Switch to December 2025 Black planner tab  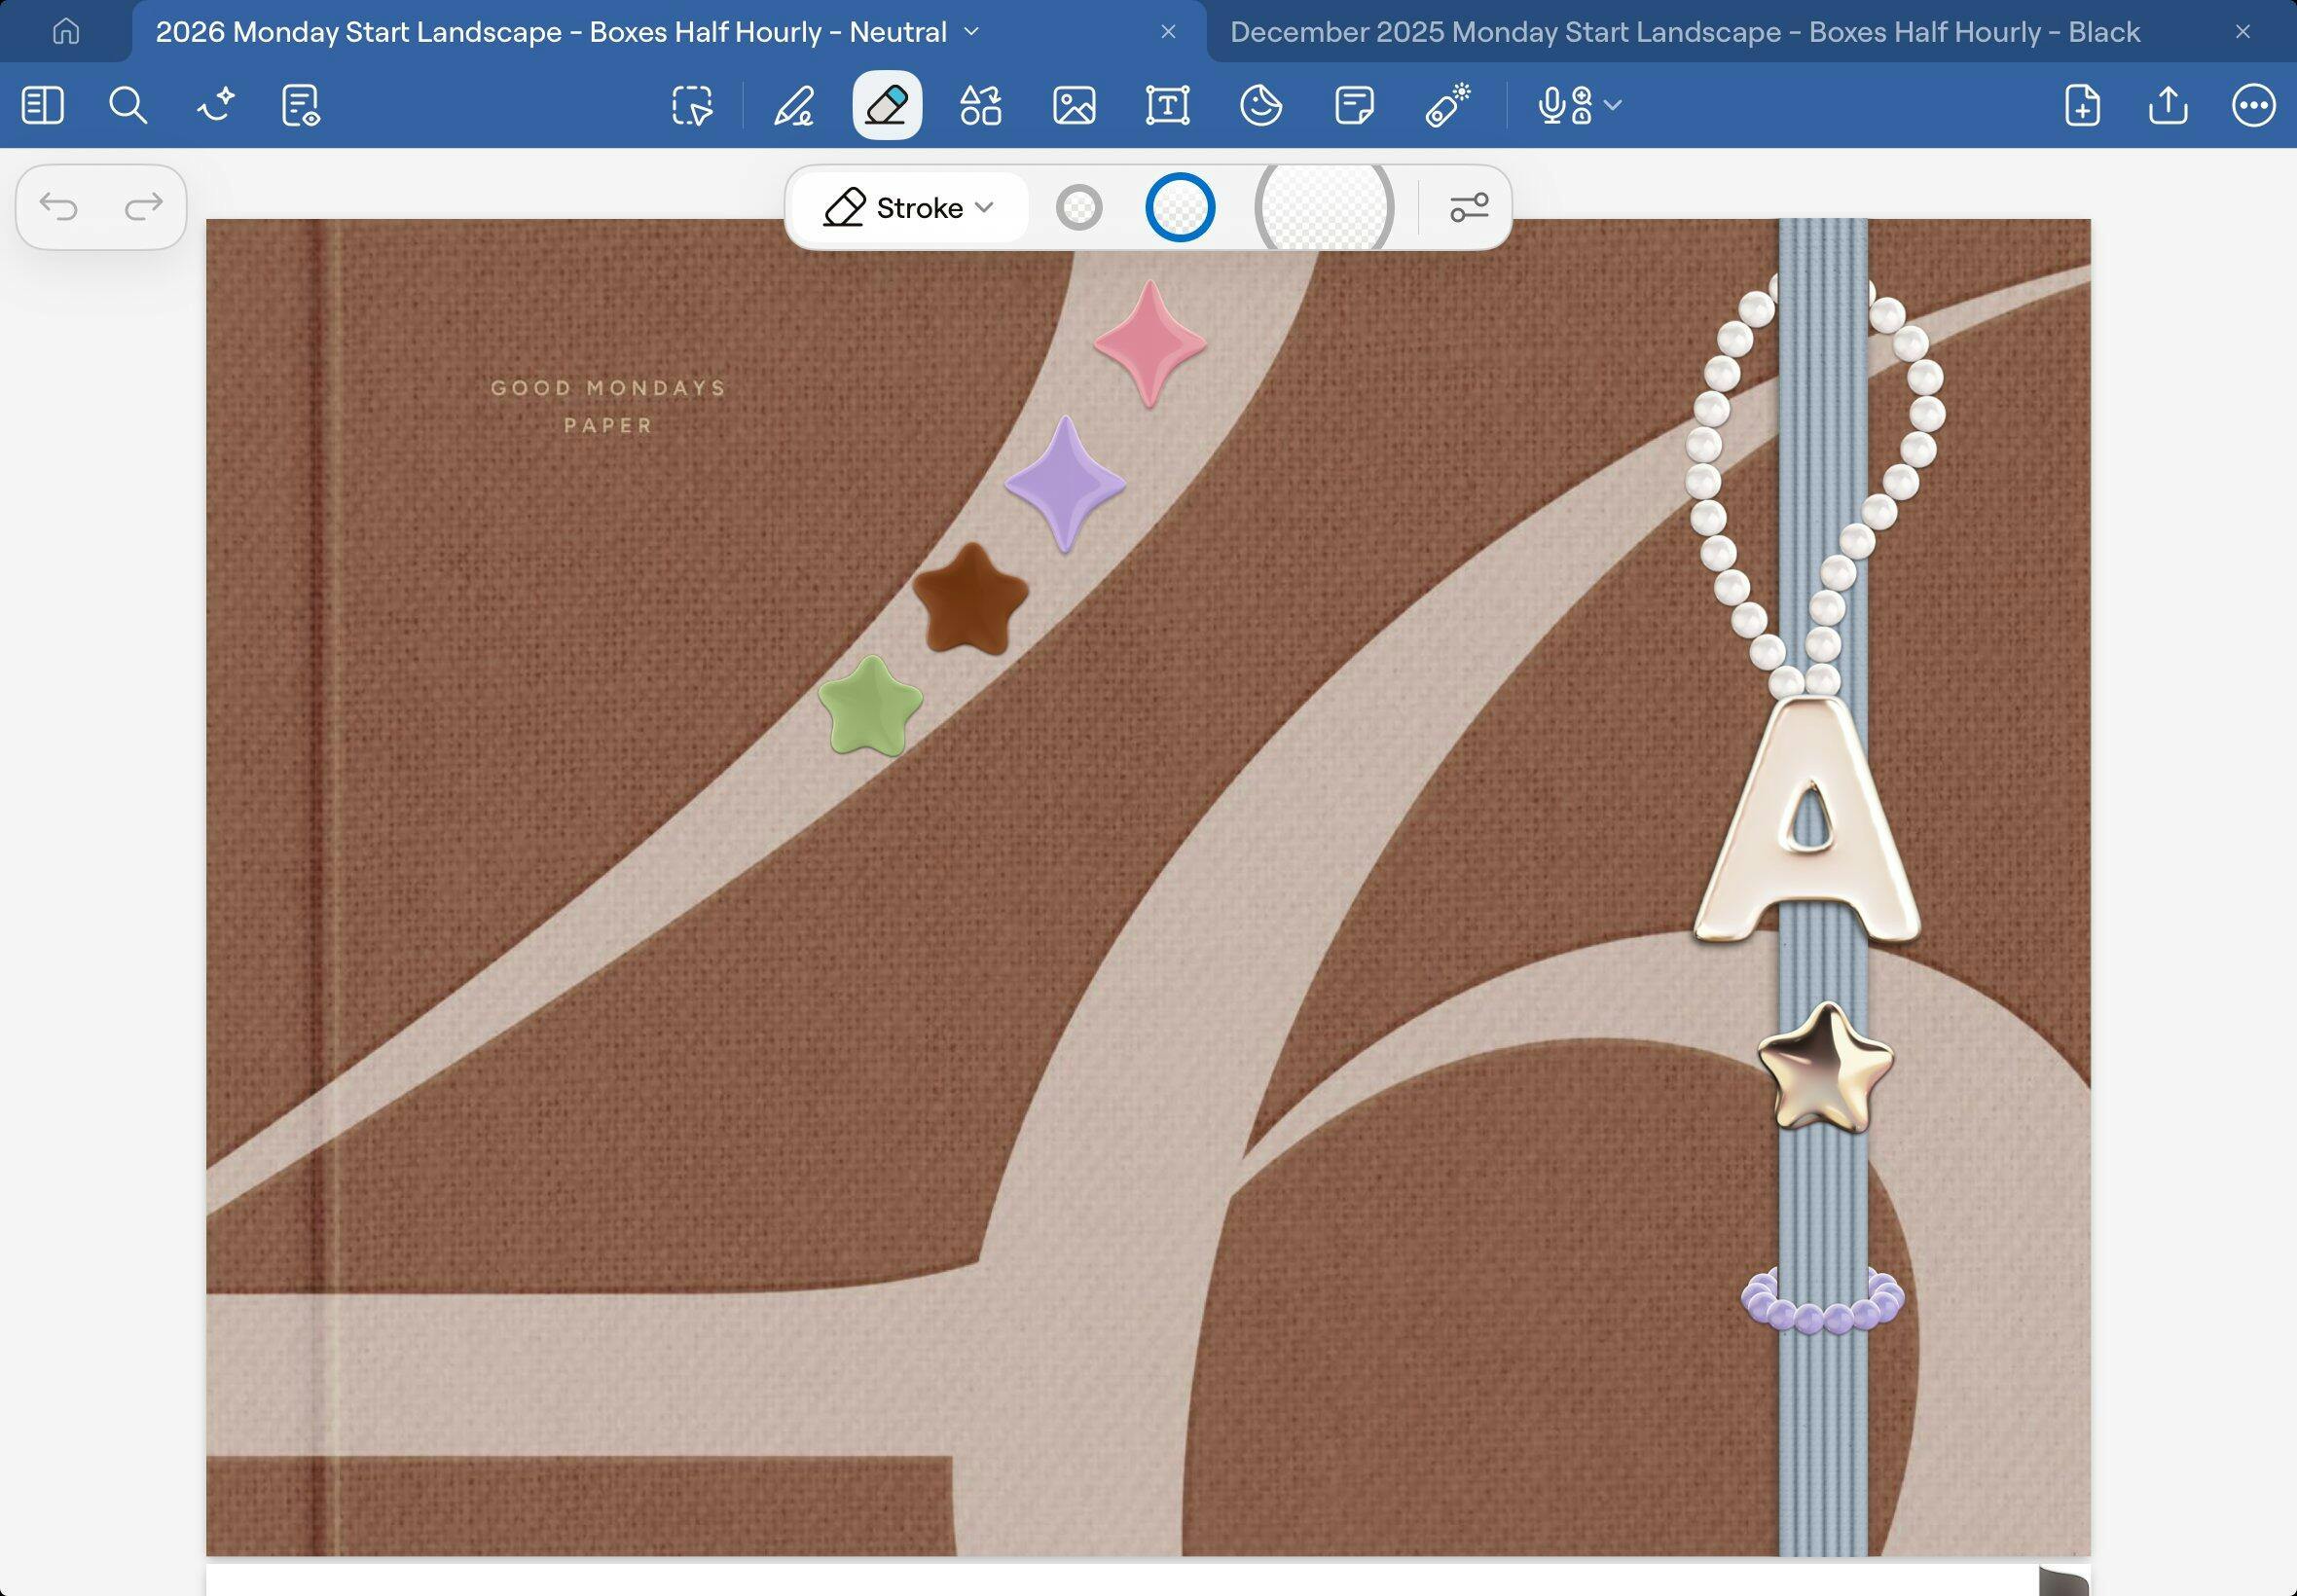coord(1684,32)
